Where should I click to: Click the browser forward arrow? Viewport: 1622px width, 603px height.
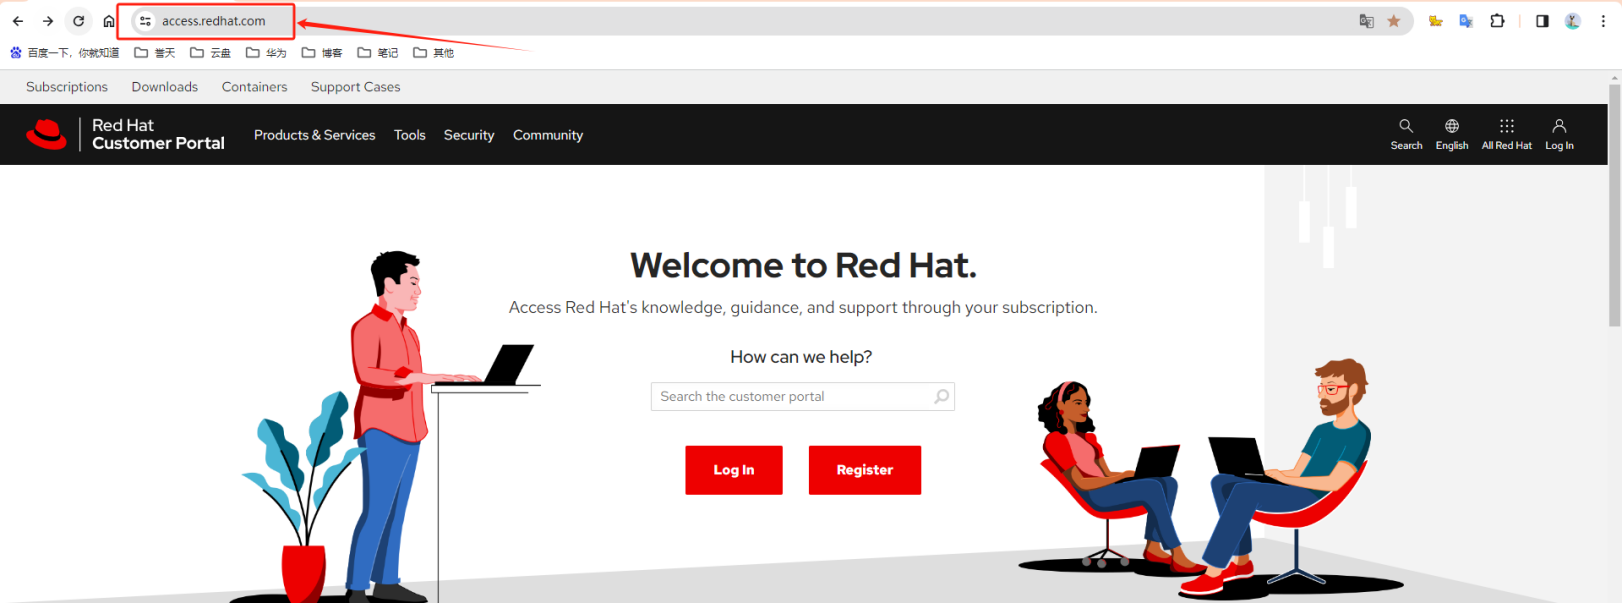click(48, 21)
